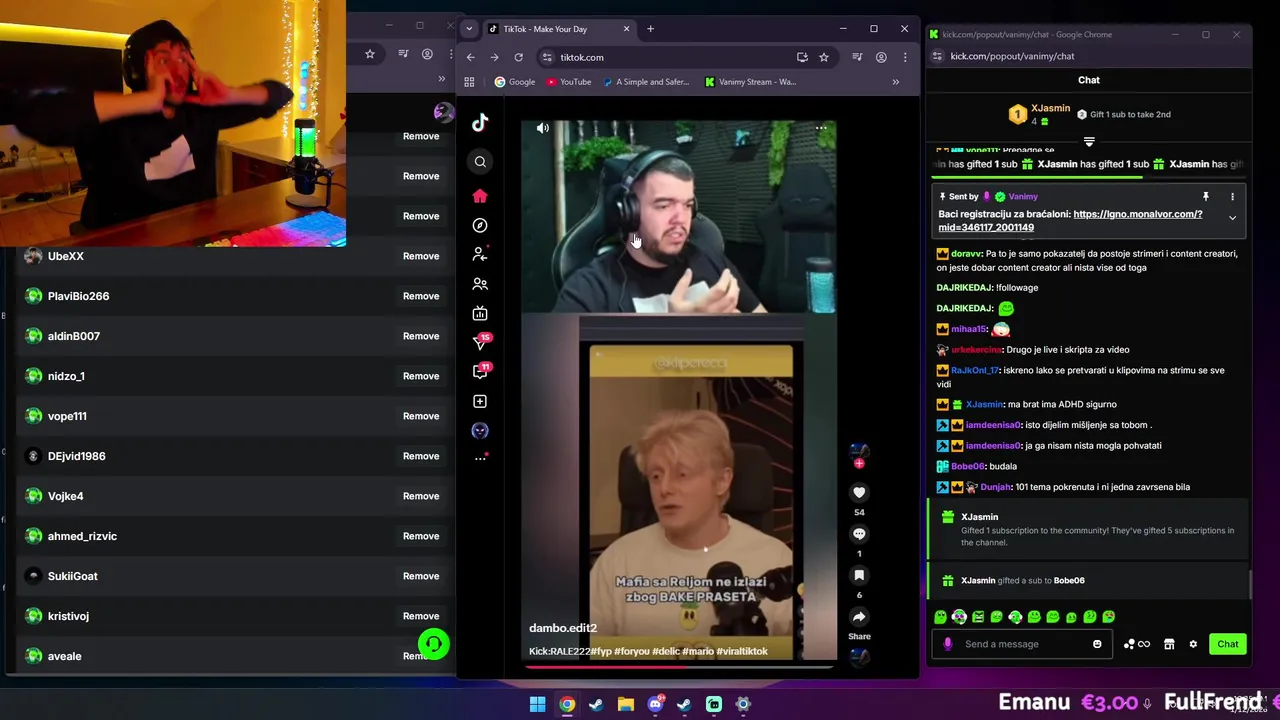Open TikTok activity inbox with 15 badge

click(x=481, y=342)
